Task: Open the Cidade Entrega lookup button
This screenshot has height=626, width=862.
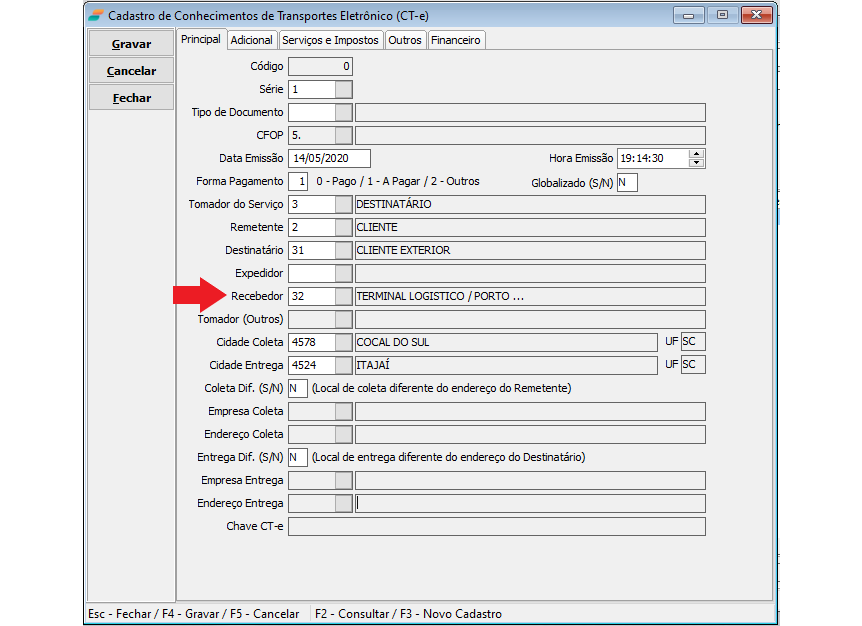Action: click(343, 365)
